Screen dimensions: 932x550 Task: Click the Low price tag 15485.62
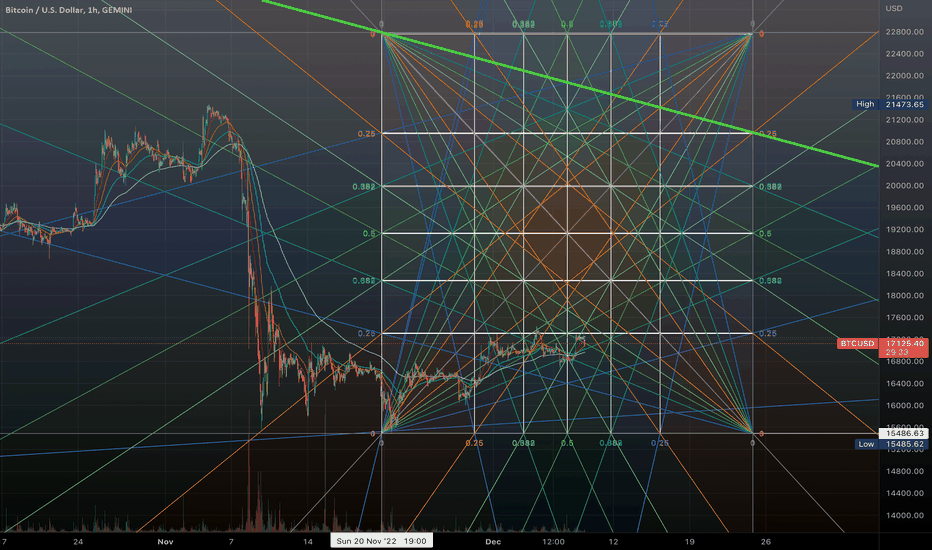click(890, 444)
